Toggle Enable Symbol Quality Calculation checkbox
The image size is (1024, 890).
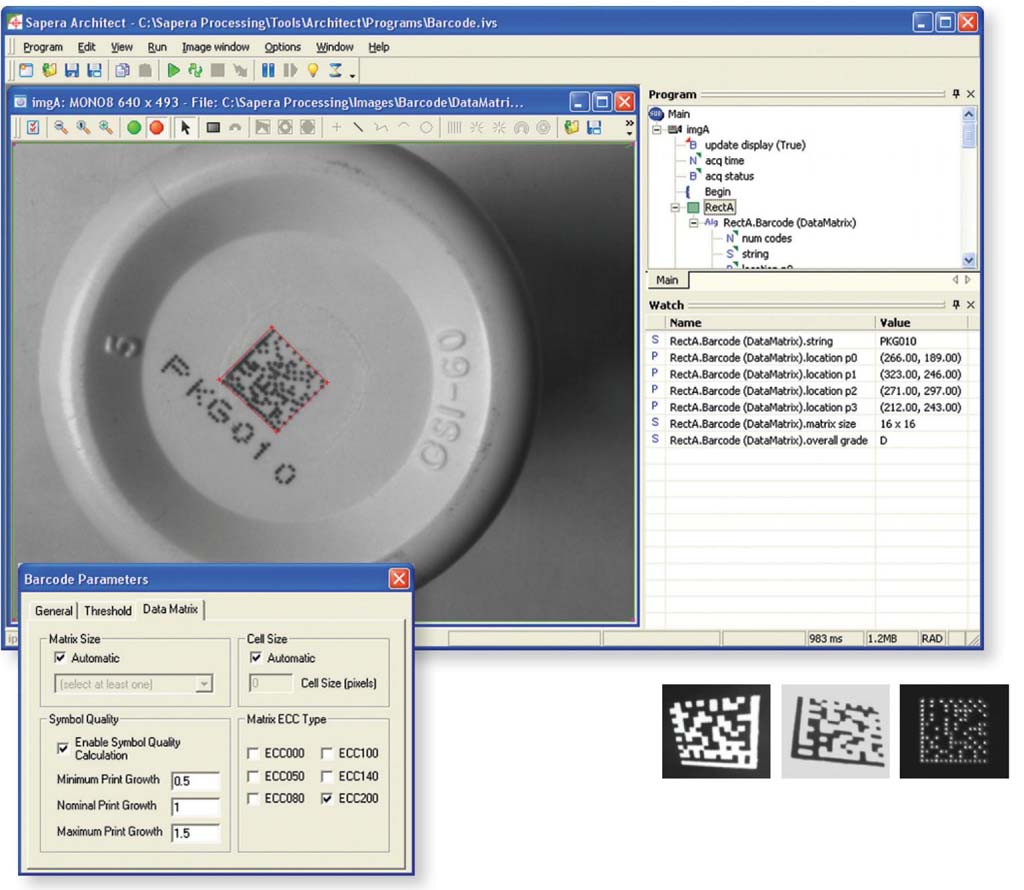63,748
